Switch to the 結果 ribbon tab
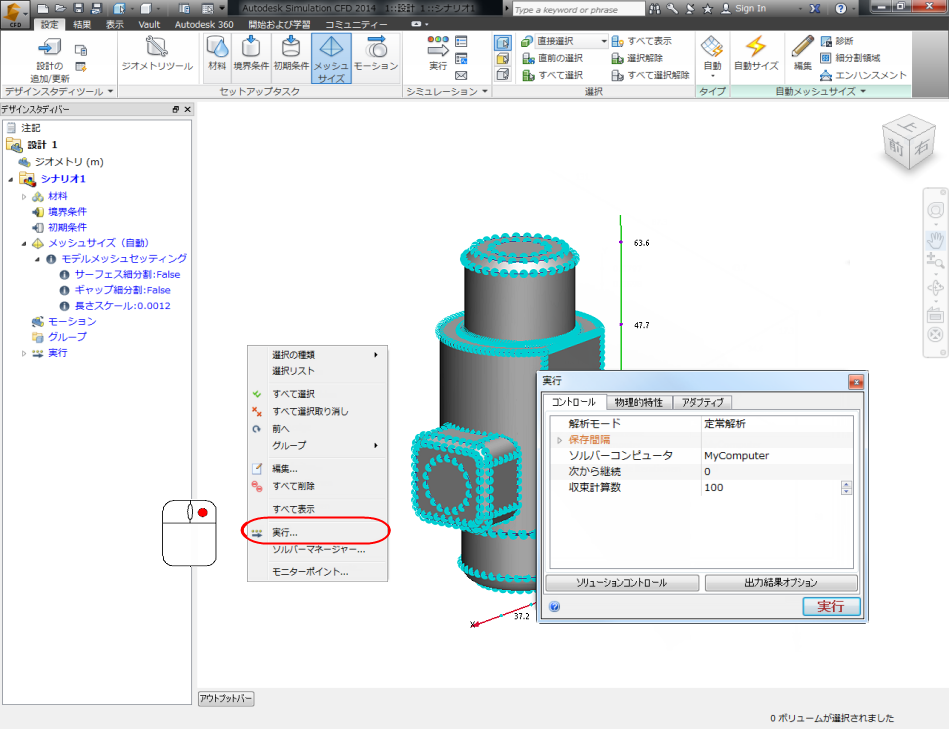 (82, 24)
